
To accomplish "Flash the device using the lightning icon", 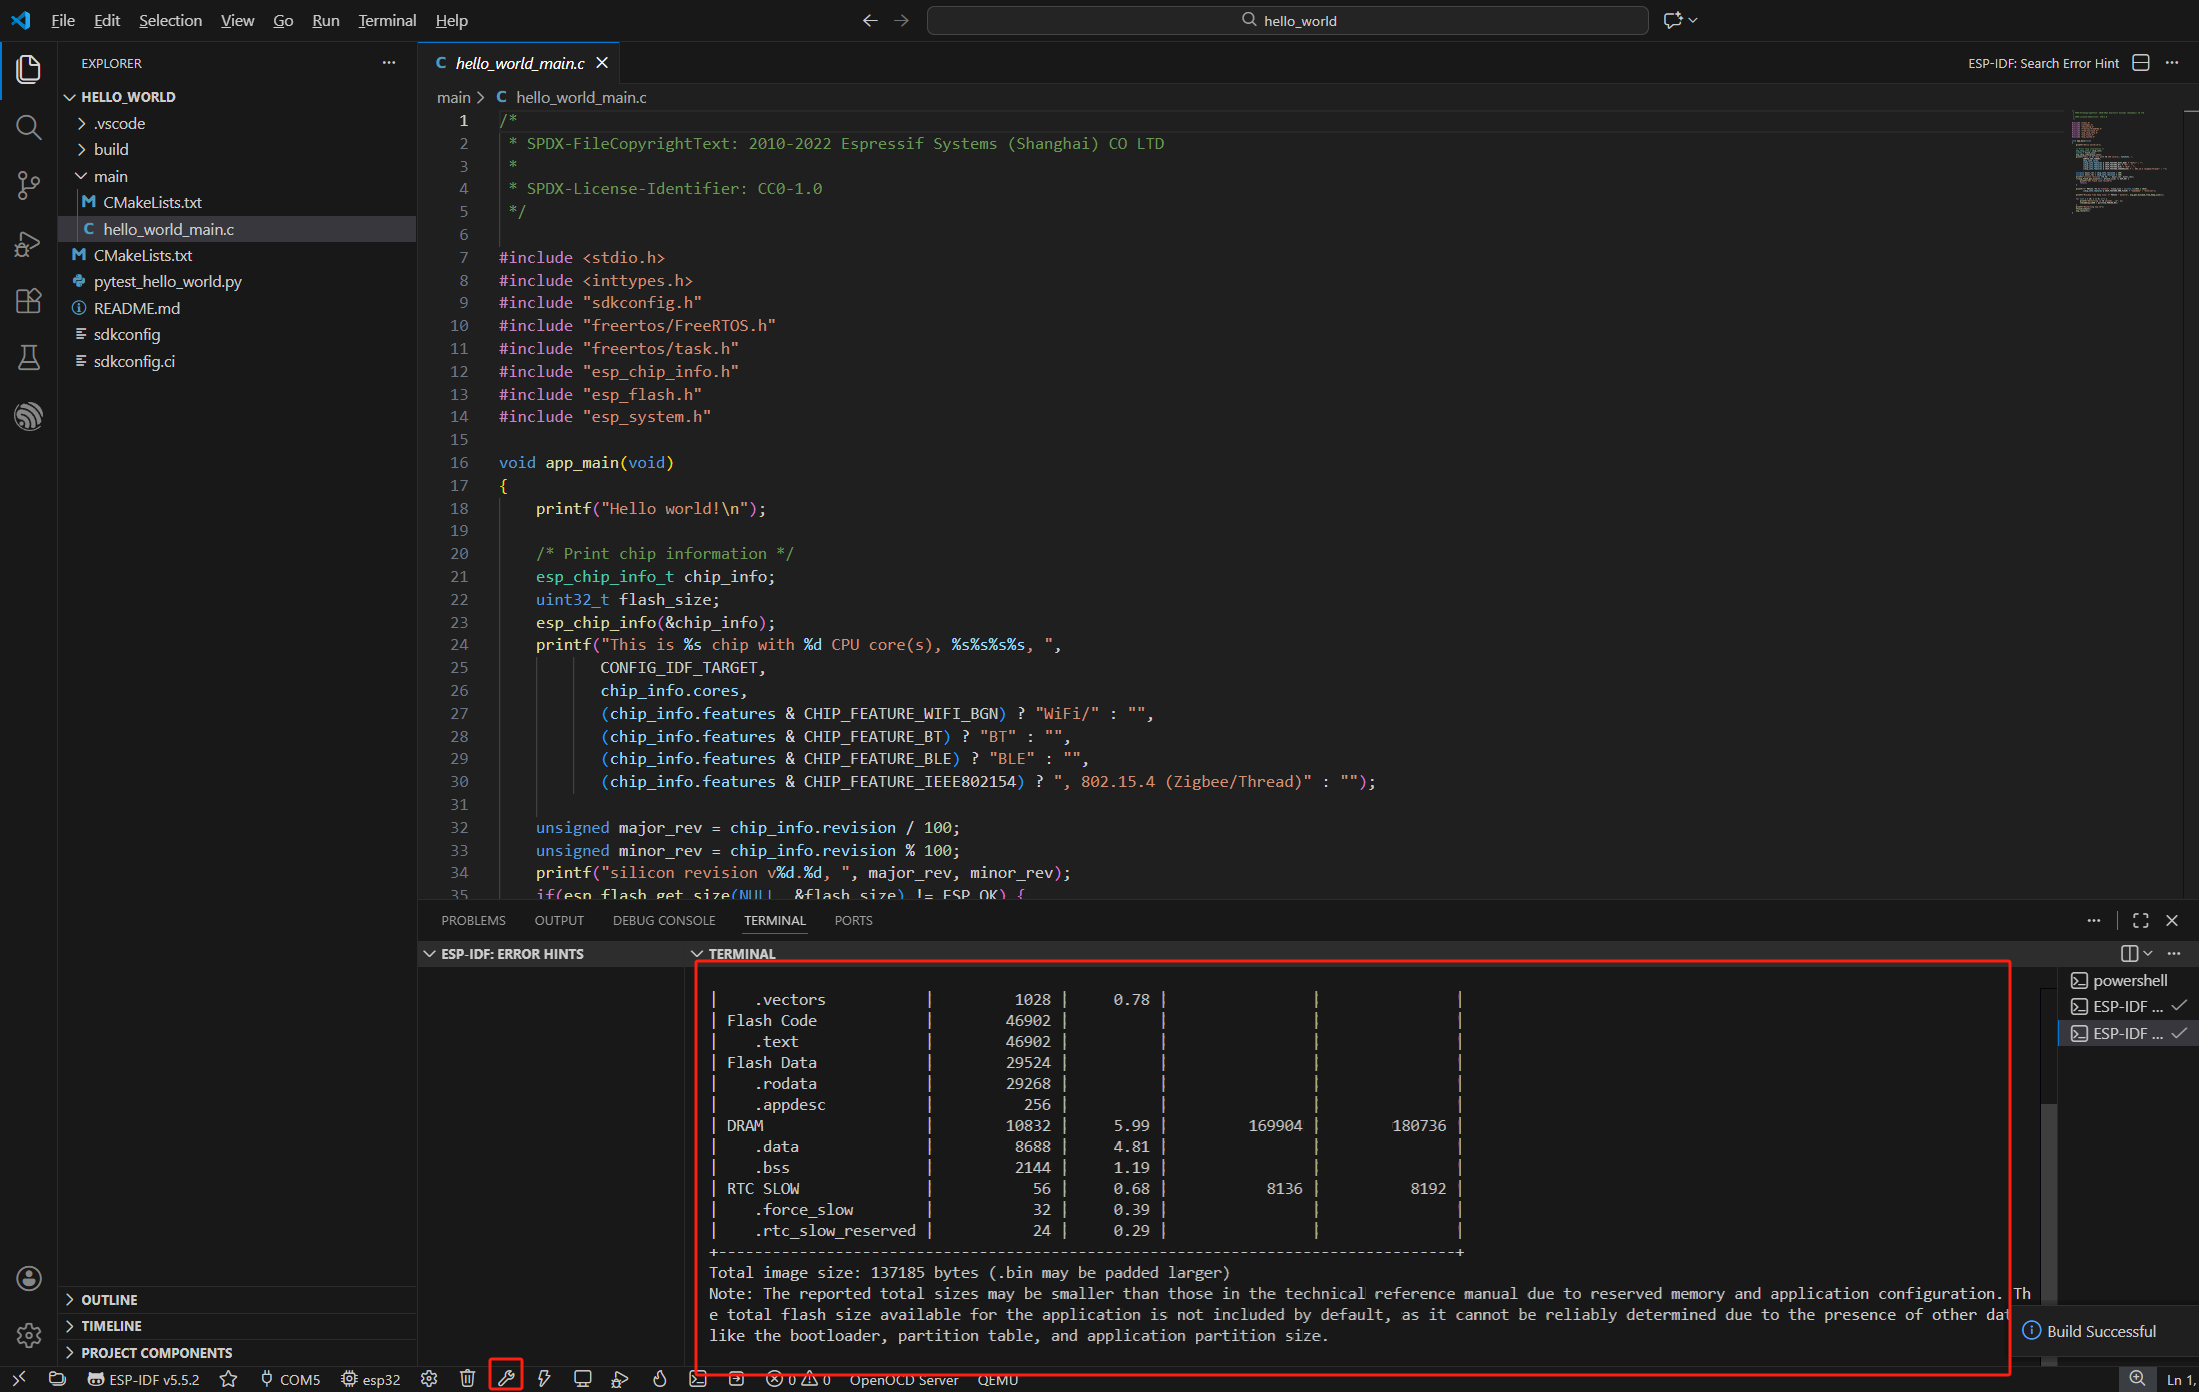I will (545, 1378).
